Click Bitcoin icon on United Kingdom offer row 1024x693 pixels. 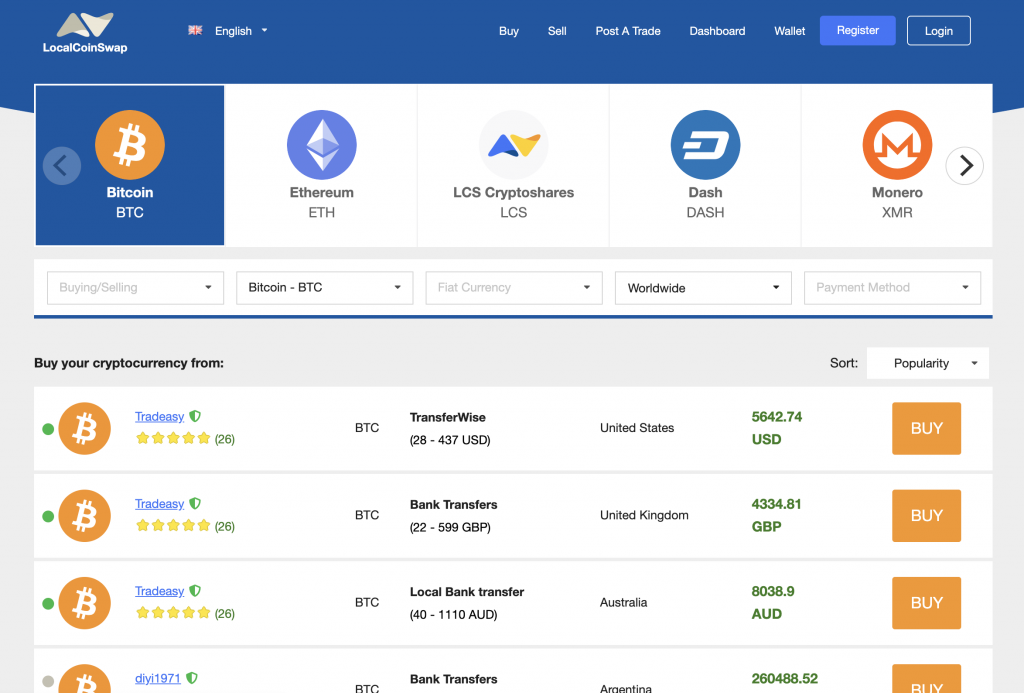84,516
